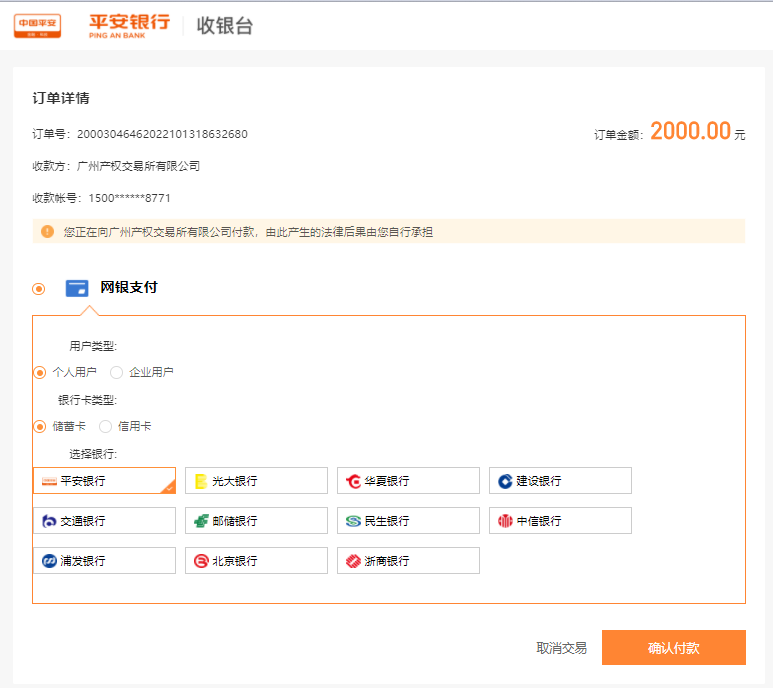The width and height of the screenshot is (773, 688).
Task: Choose 浦发银行 bank tile
Action: 105,560
